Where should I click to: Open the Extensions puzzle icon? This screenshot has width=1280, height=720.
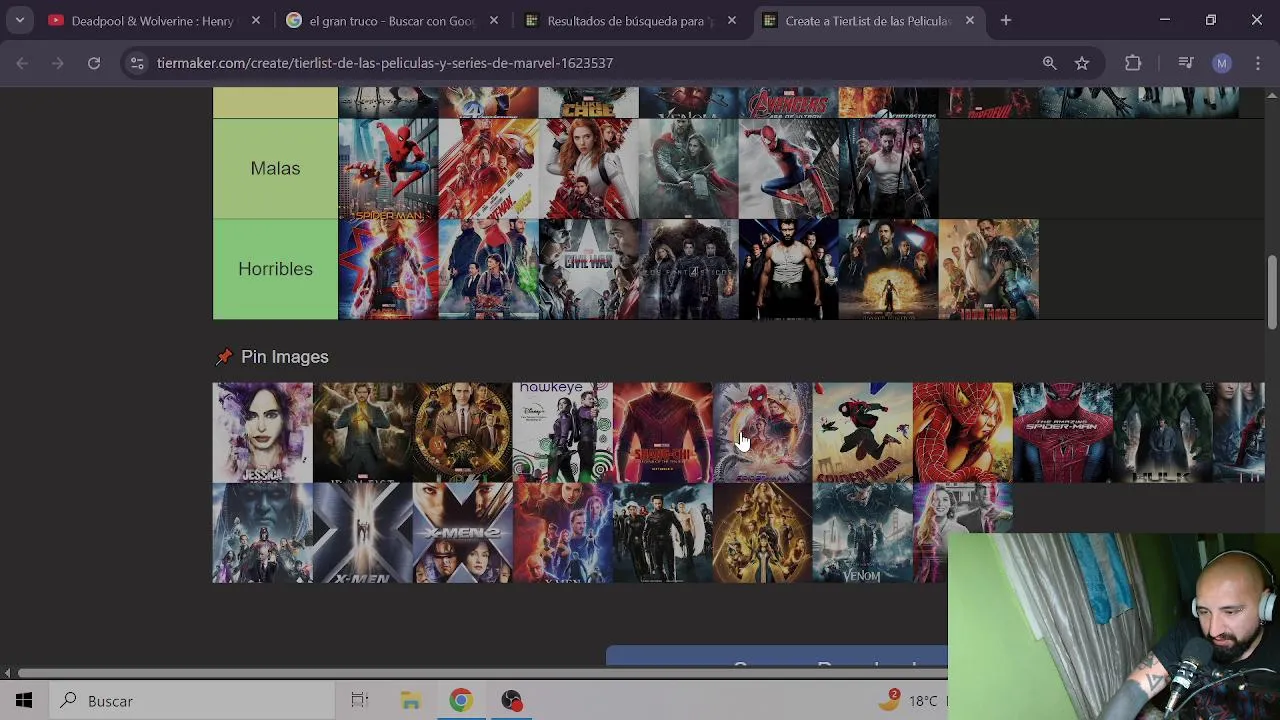pos(1133,63)
